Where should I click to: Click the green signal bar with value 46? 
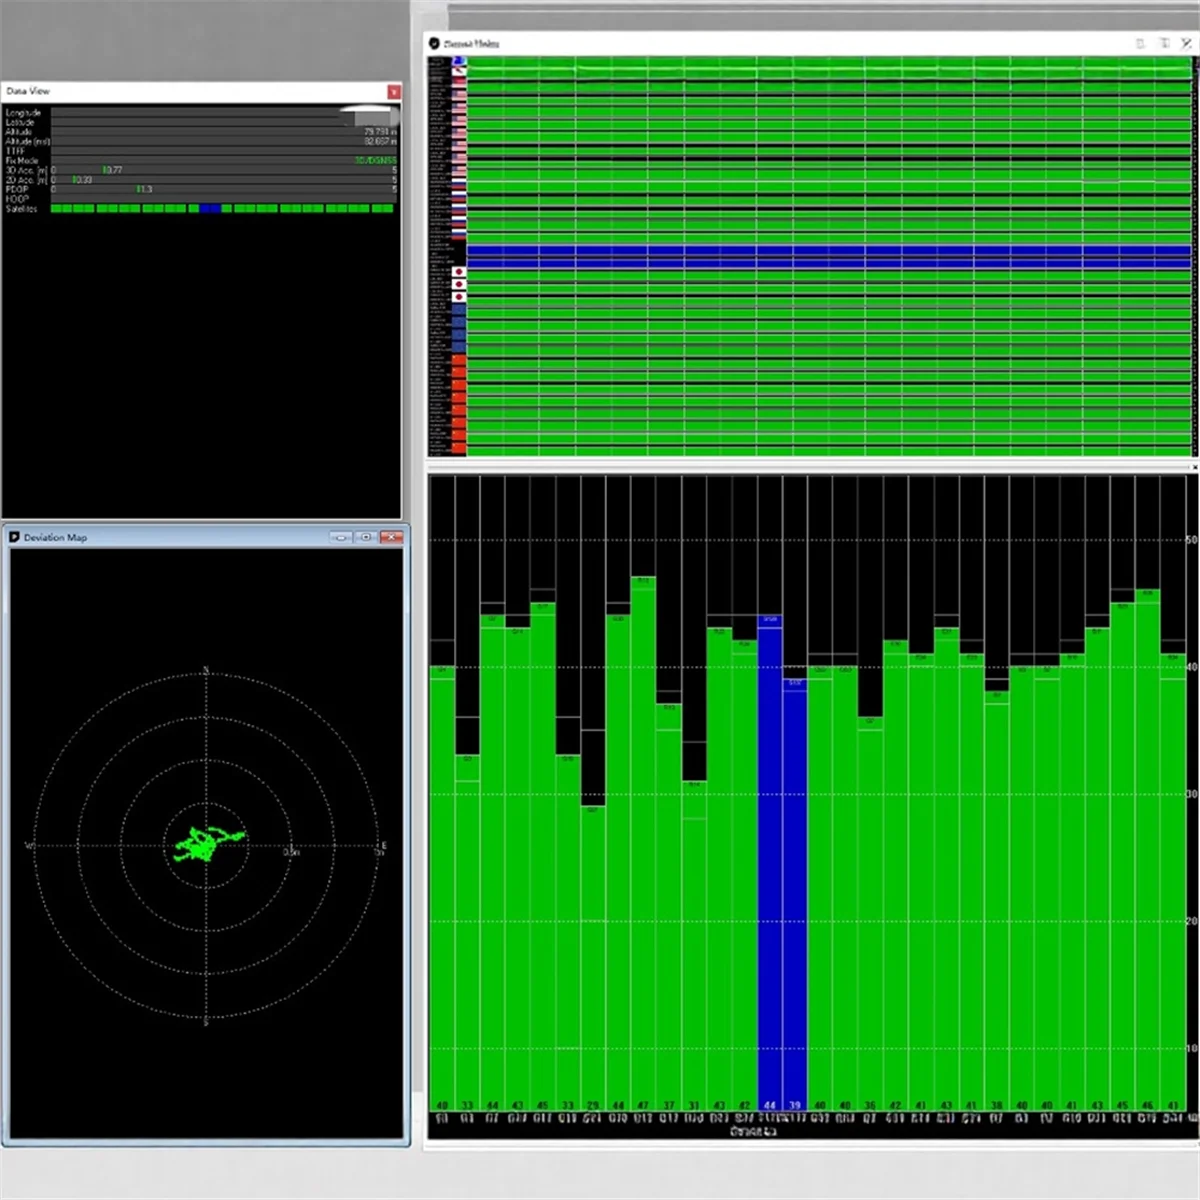pyautogui.click(x=1147, y=850)
